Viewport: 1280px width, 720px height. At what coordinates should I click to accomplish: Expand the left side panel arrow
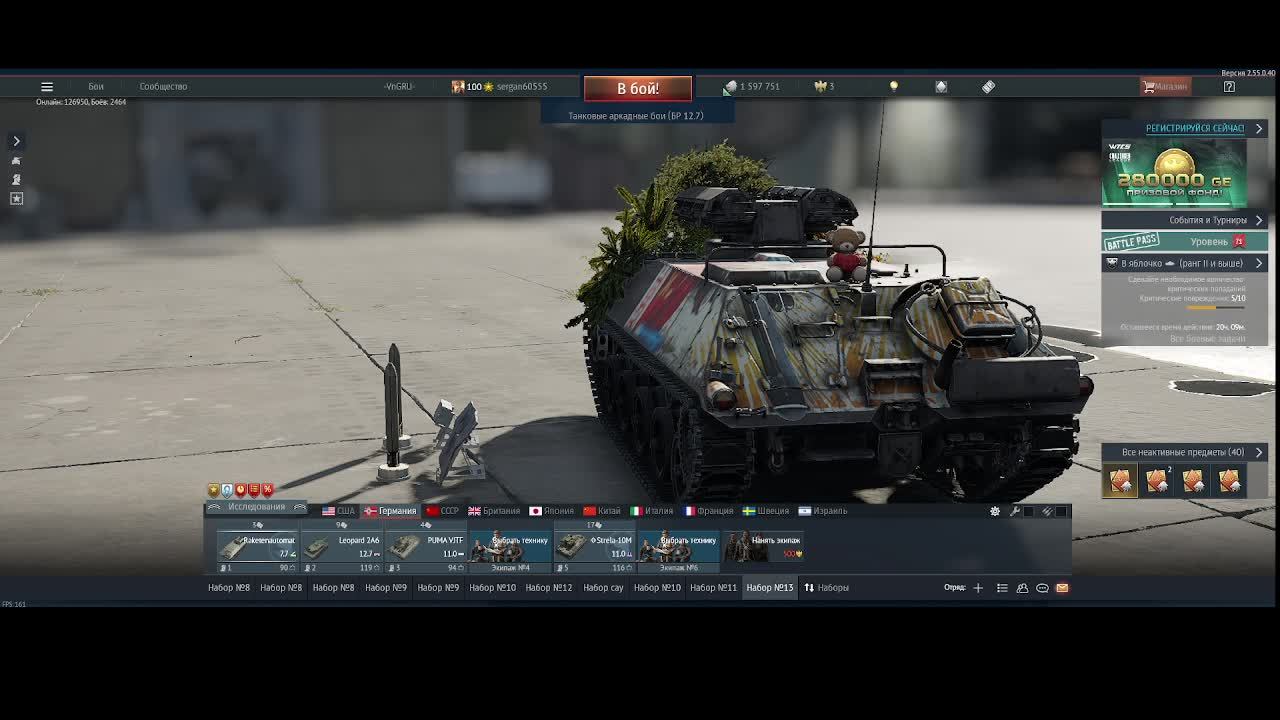16,141
